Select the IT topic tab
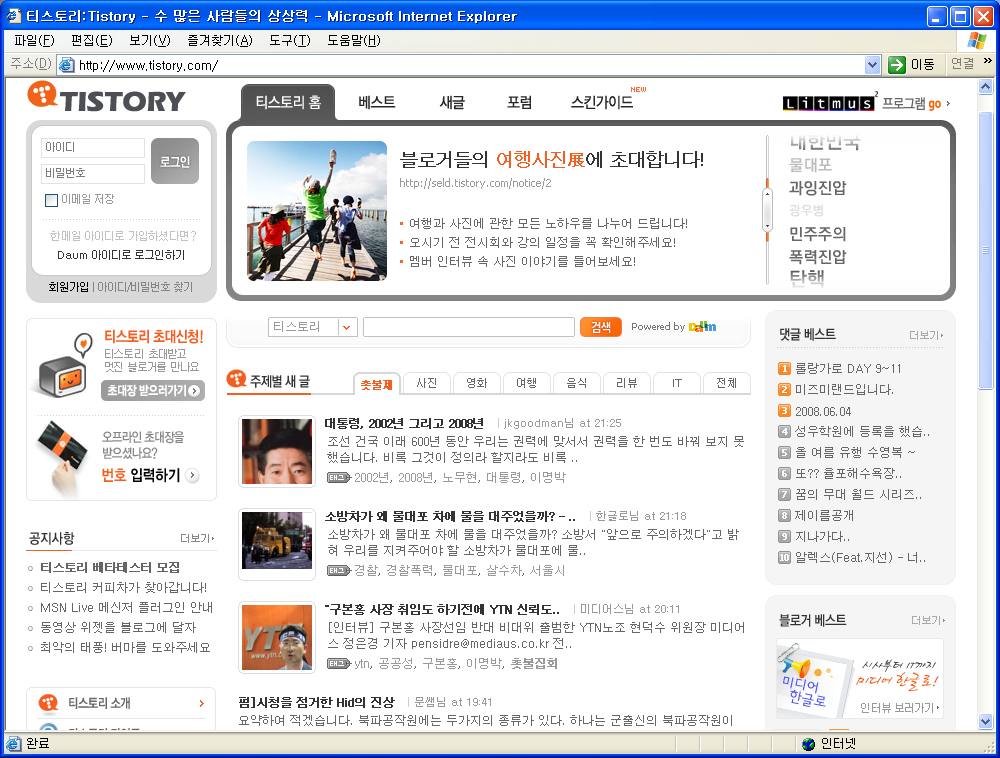Screen dimensions: 1000x758 (x=677, y=383)
